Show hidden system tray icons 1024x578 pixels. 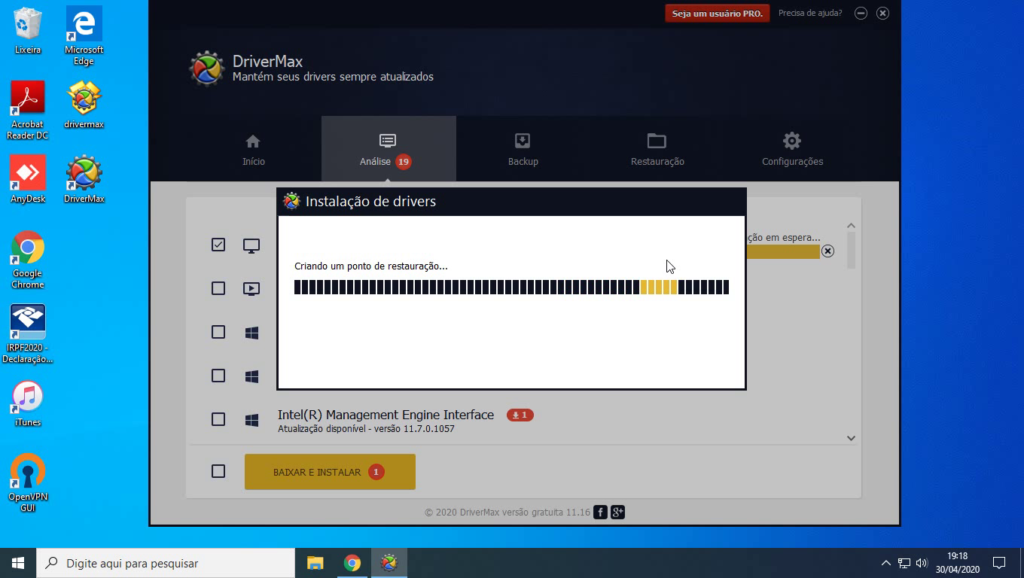tap(886, 563)
